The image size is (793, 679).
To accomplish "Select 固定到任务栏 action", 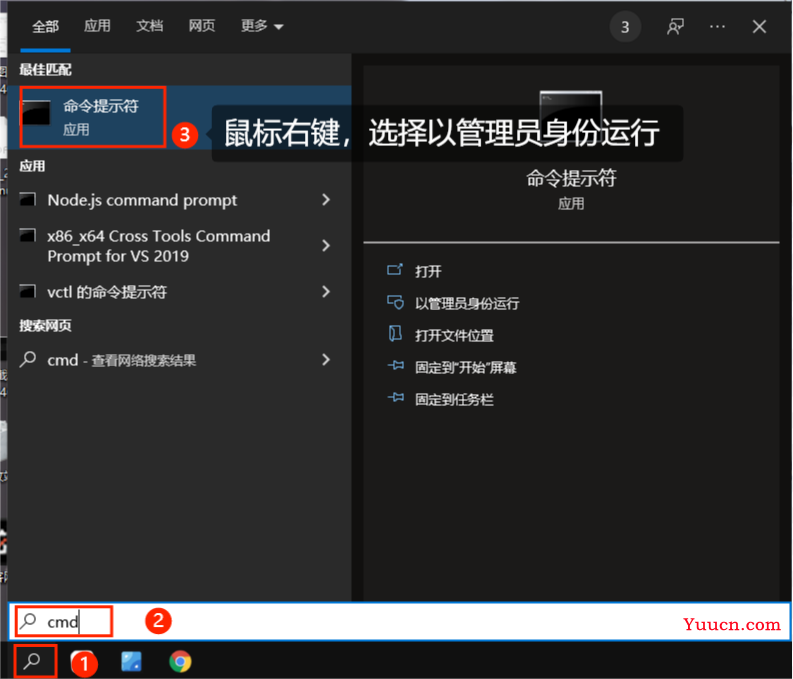I will [x=454, y=399].
